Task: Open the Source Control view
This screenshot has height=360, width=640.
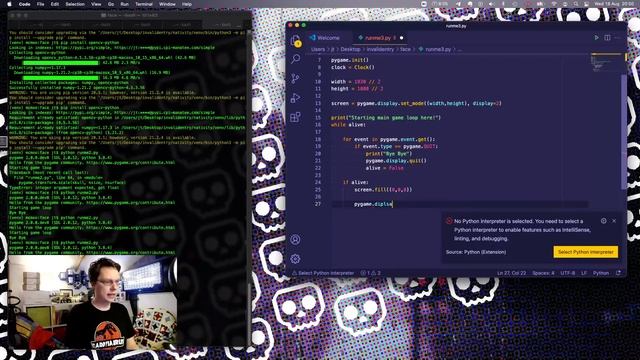Action: coord(296,78)
